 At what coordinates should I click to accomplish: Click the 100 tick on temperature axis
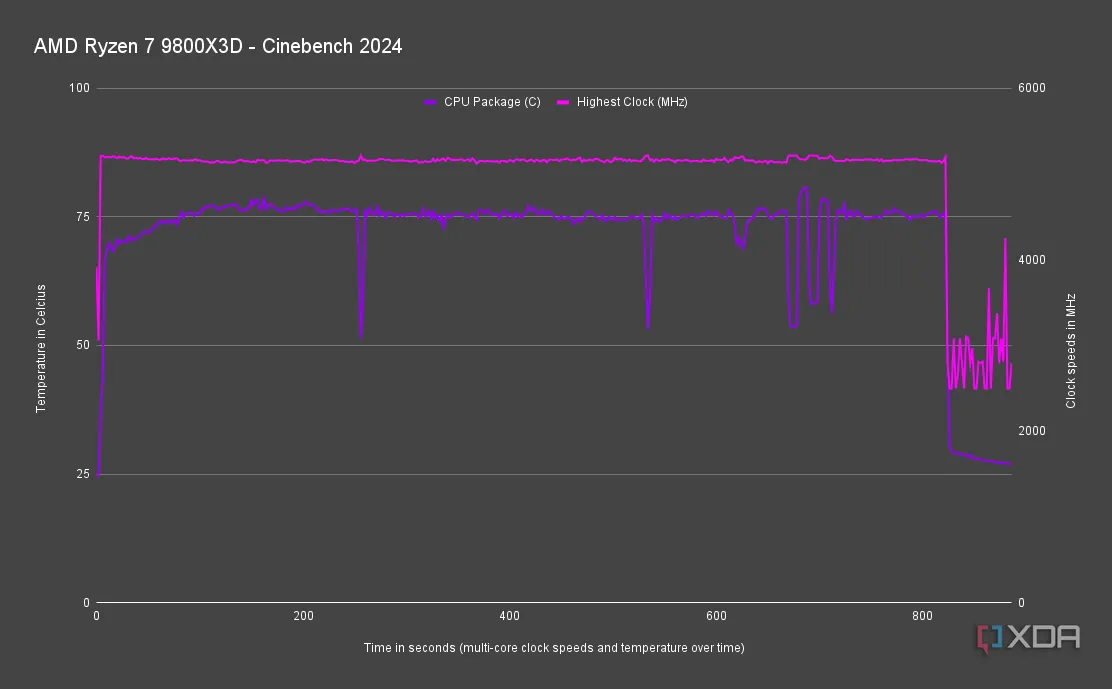(79, 88)
